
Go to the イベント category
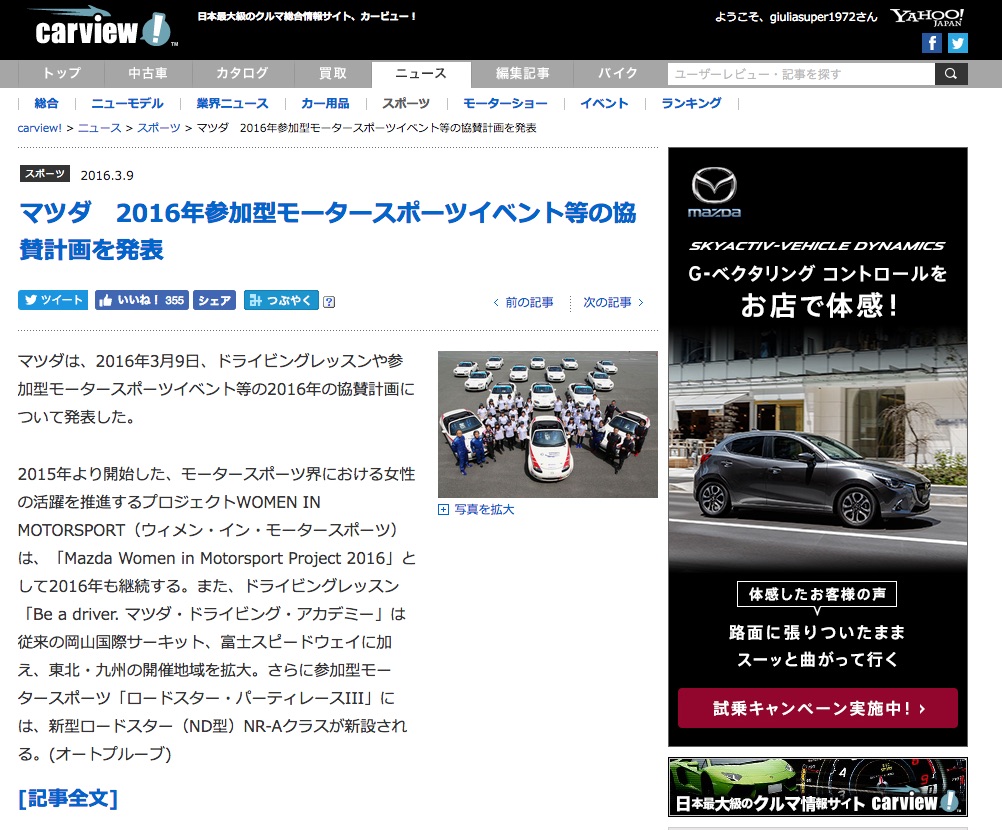pos(604,104)
